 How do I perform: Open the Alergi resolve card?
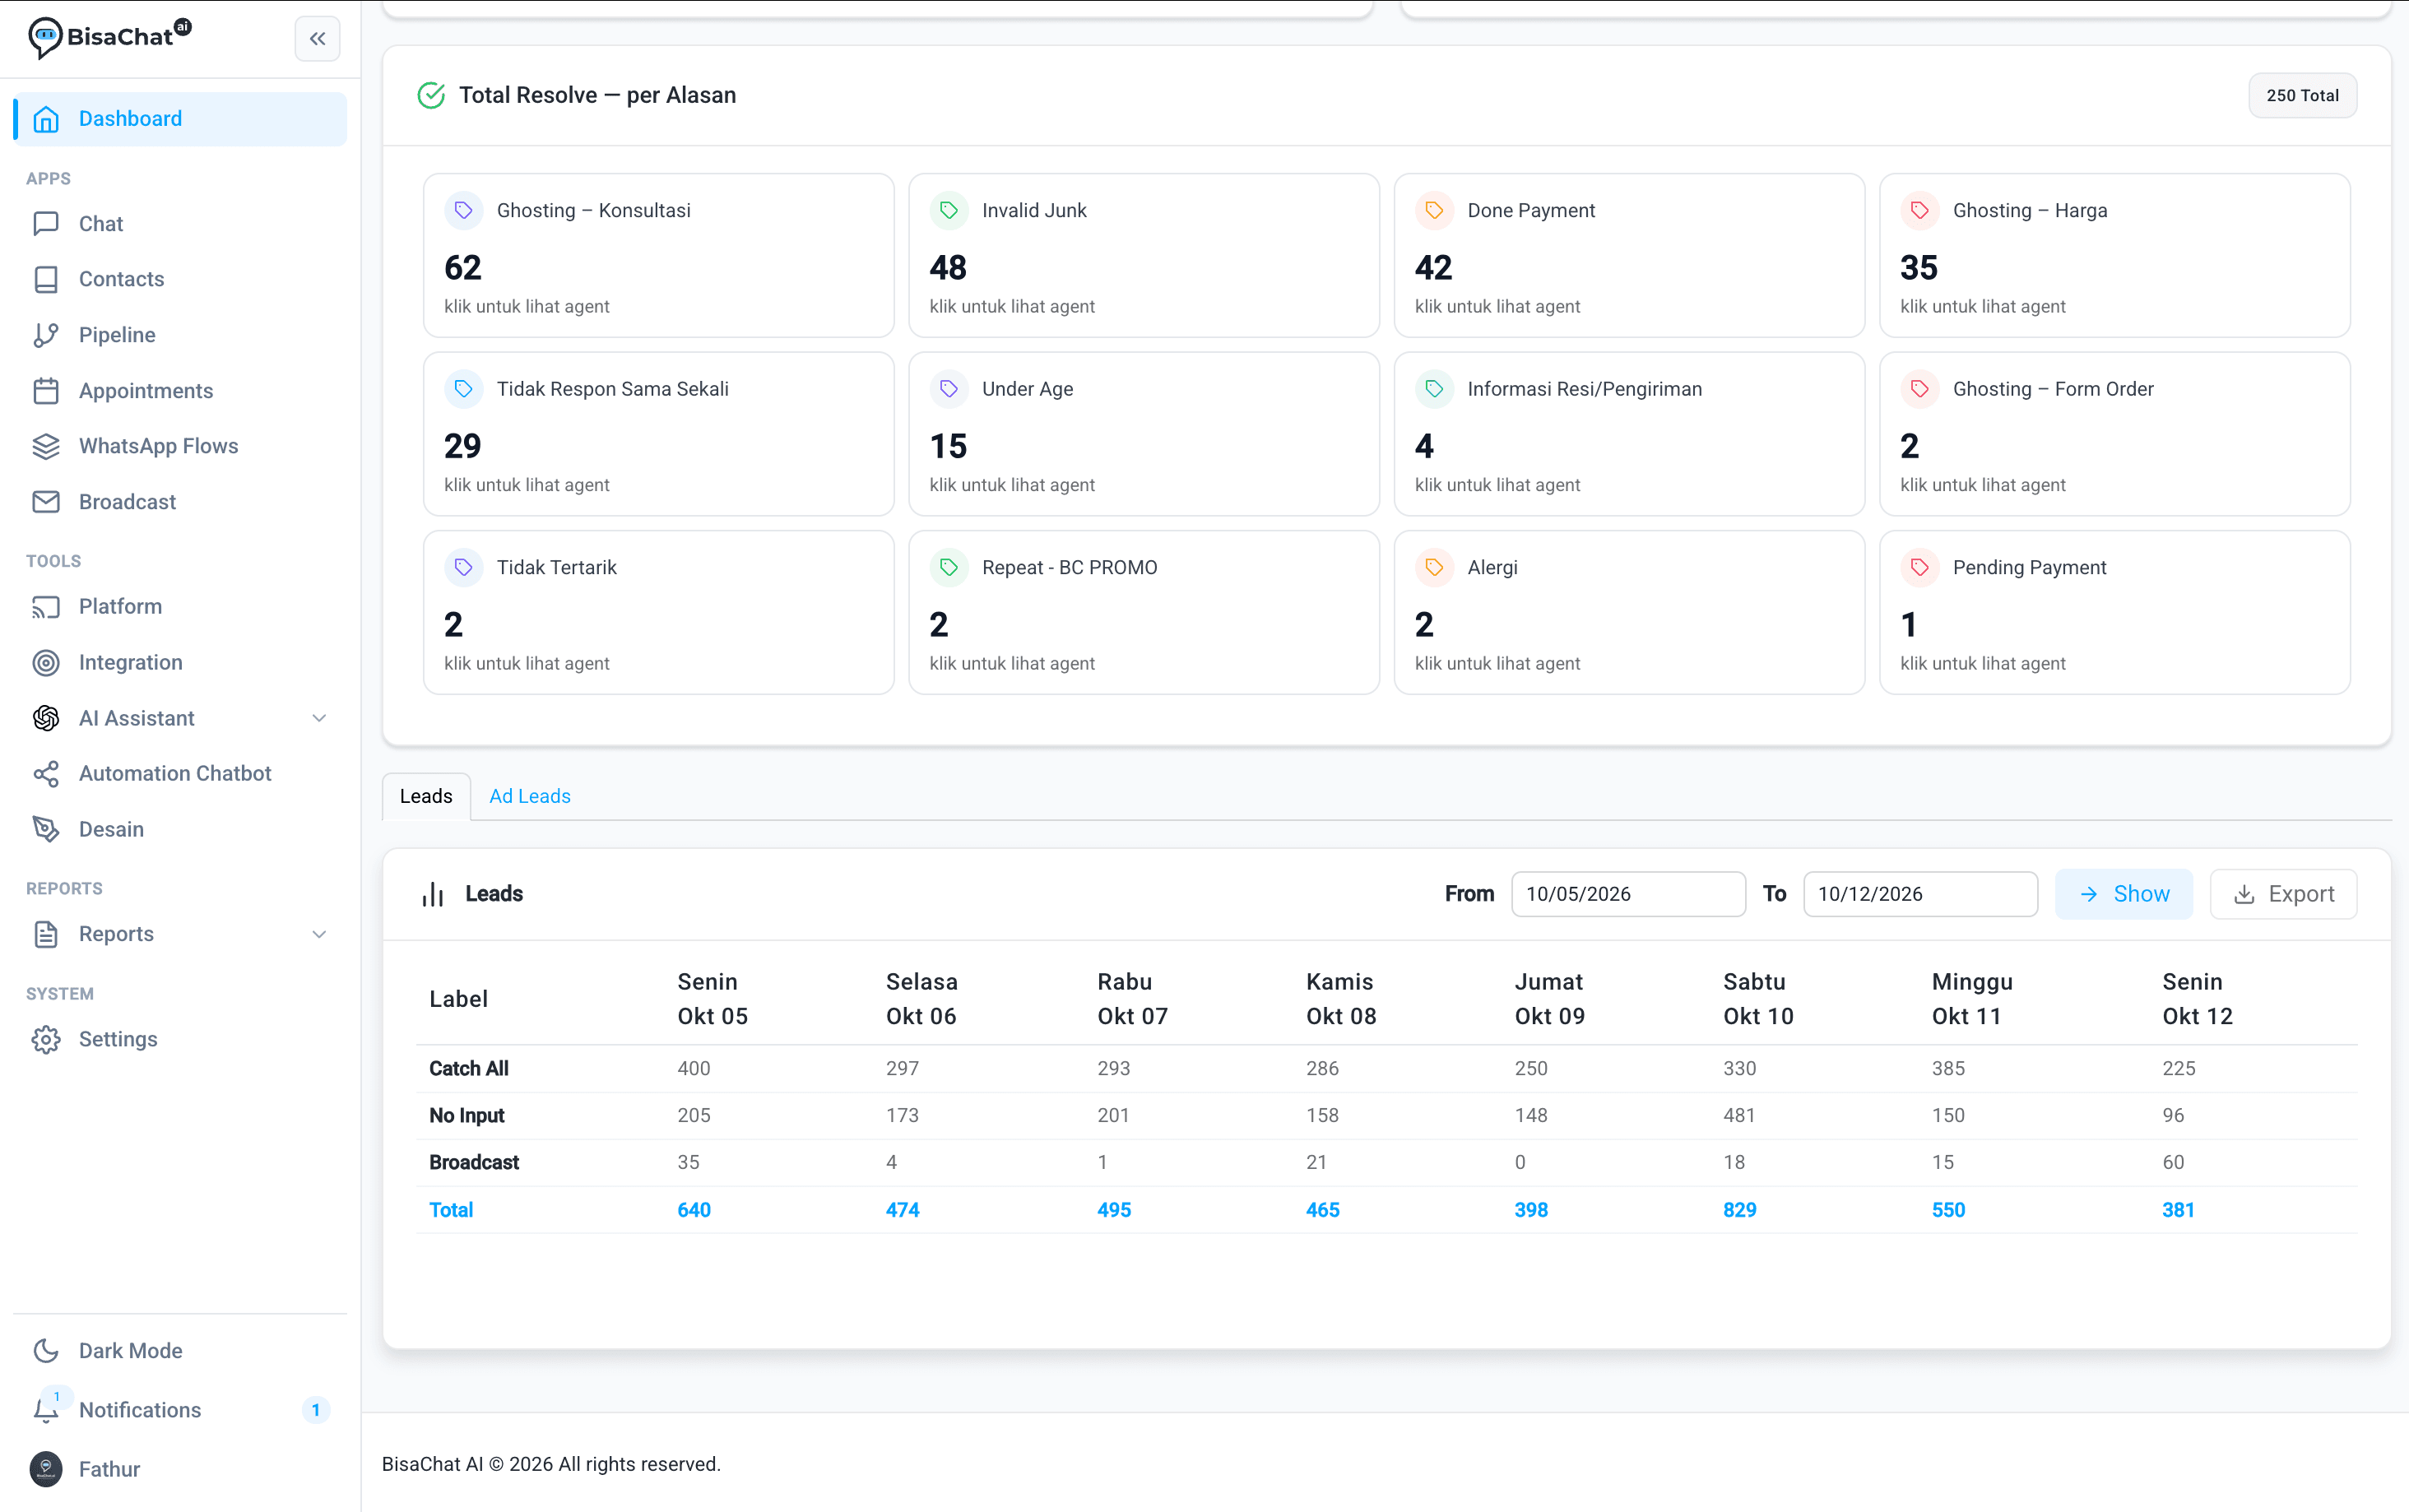pos(1629,613)
